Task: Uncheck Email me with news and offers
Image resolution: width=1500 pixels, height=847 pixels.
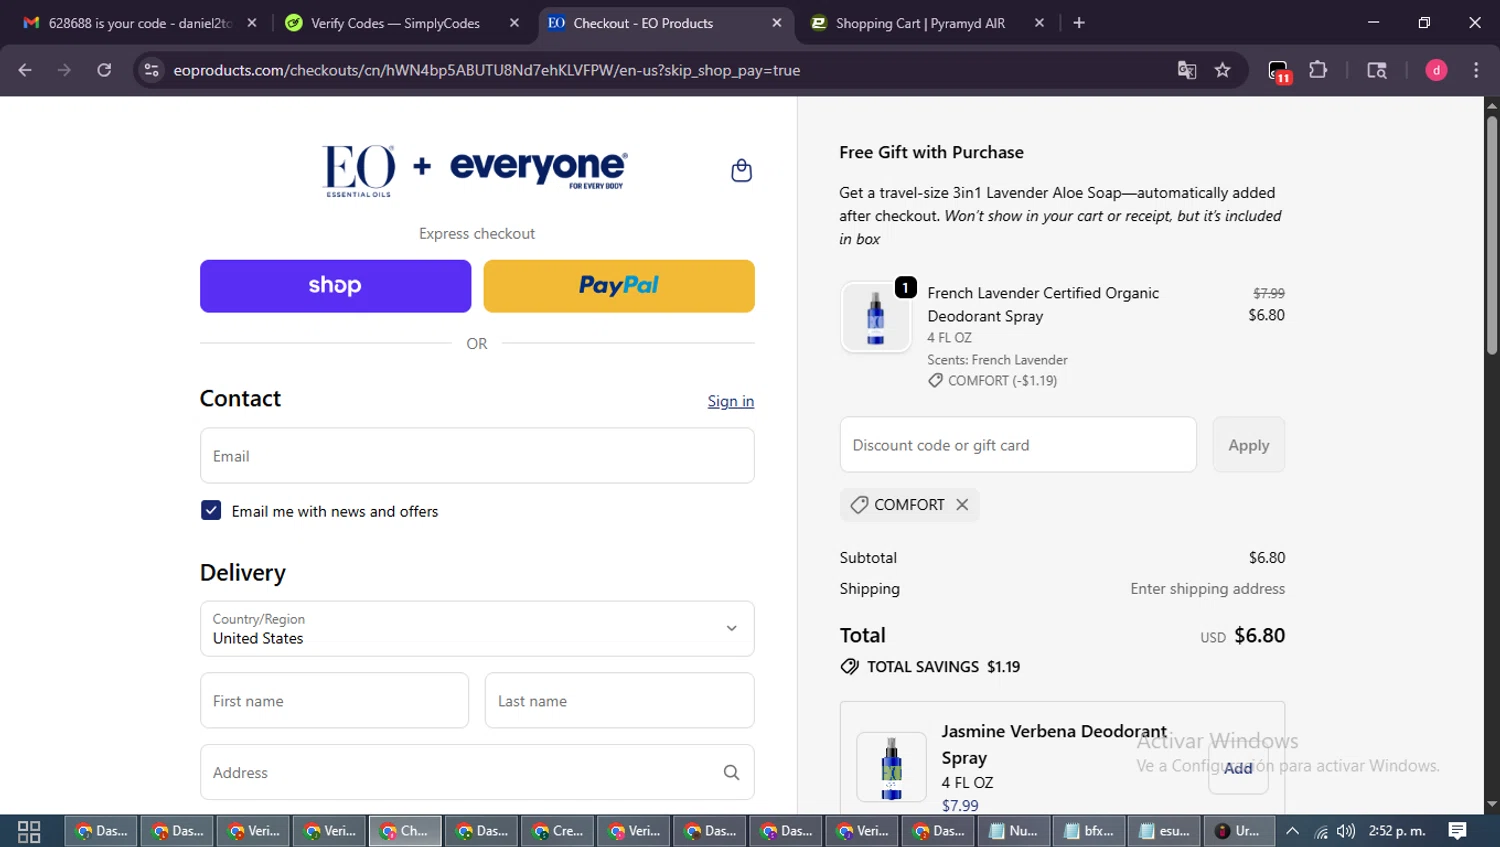Action: (211, 511)
